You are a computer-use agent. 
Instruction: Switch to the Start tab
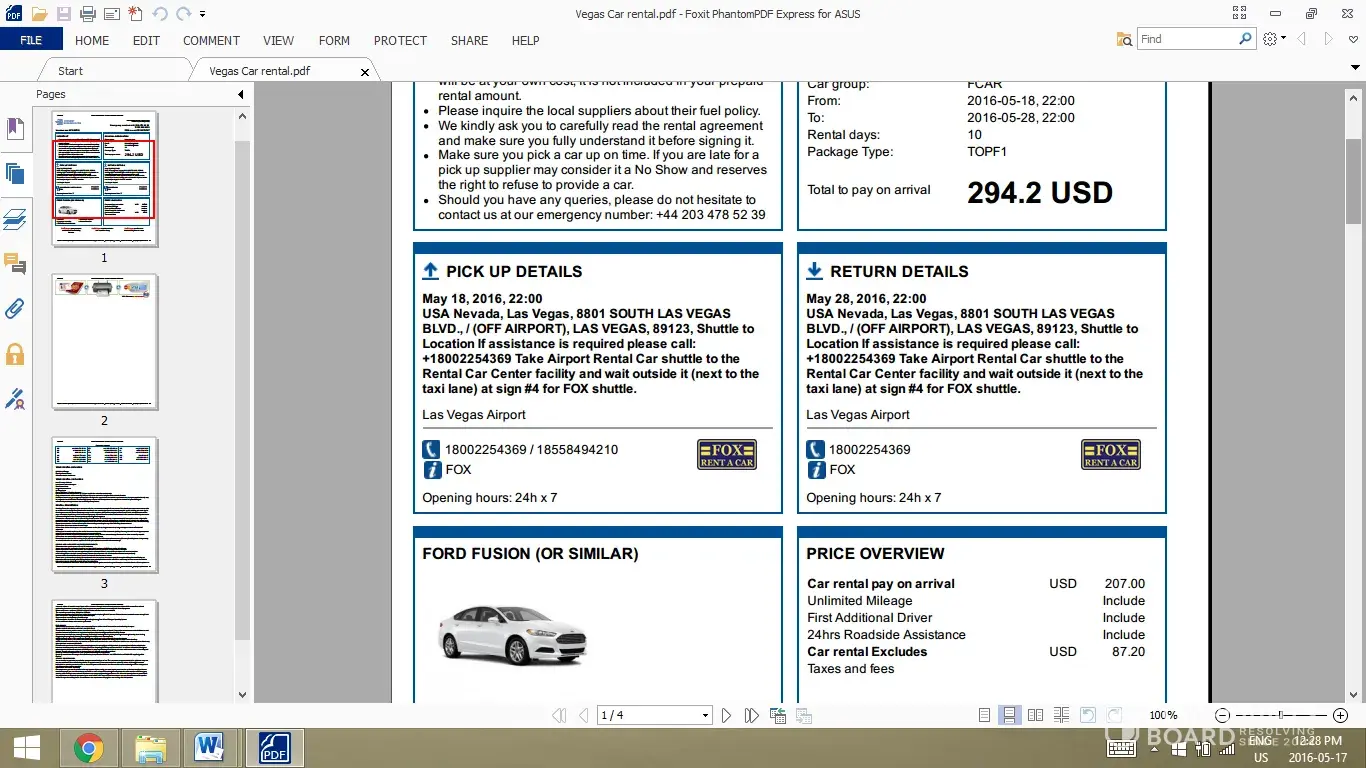tap(70, 71)
